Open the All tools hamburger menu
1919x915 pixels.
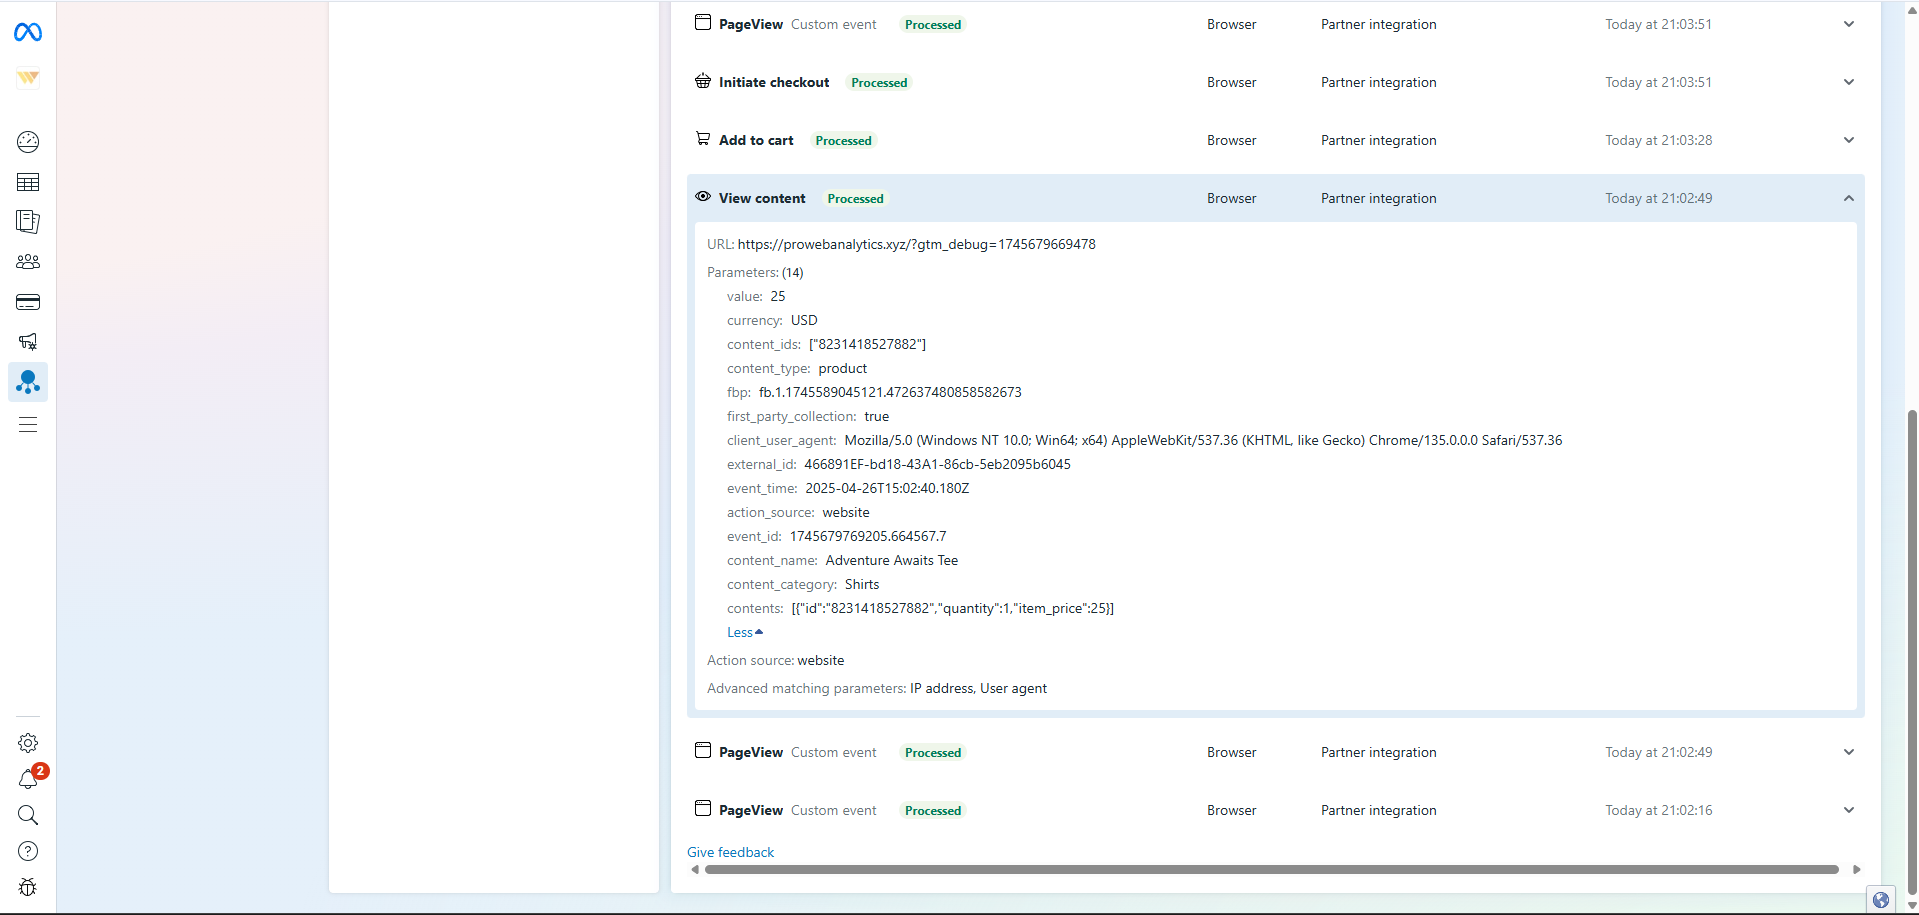click(28, 425)
